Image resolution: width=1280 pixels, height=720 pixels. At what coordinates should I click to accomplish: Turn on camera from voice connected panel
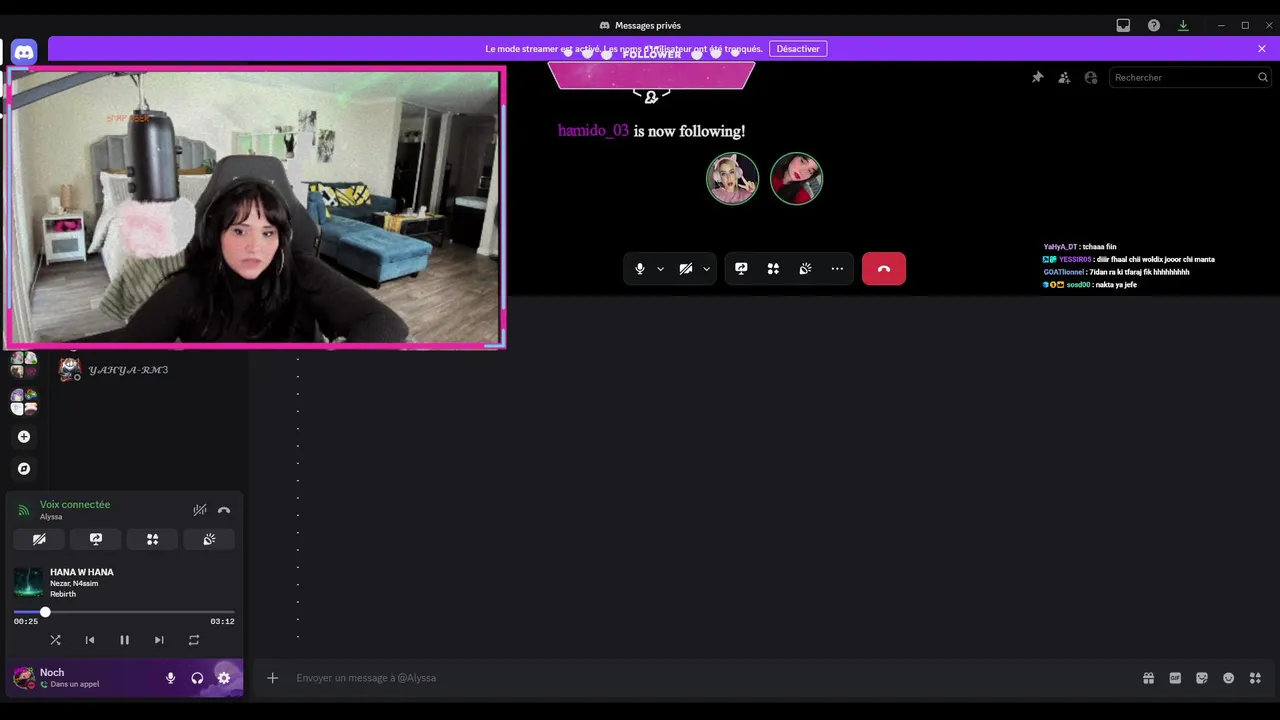click(39, 539)
